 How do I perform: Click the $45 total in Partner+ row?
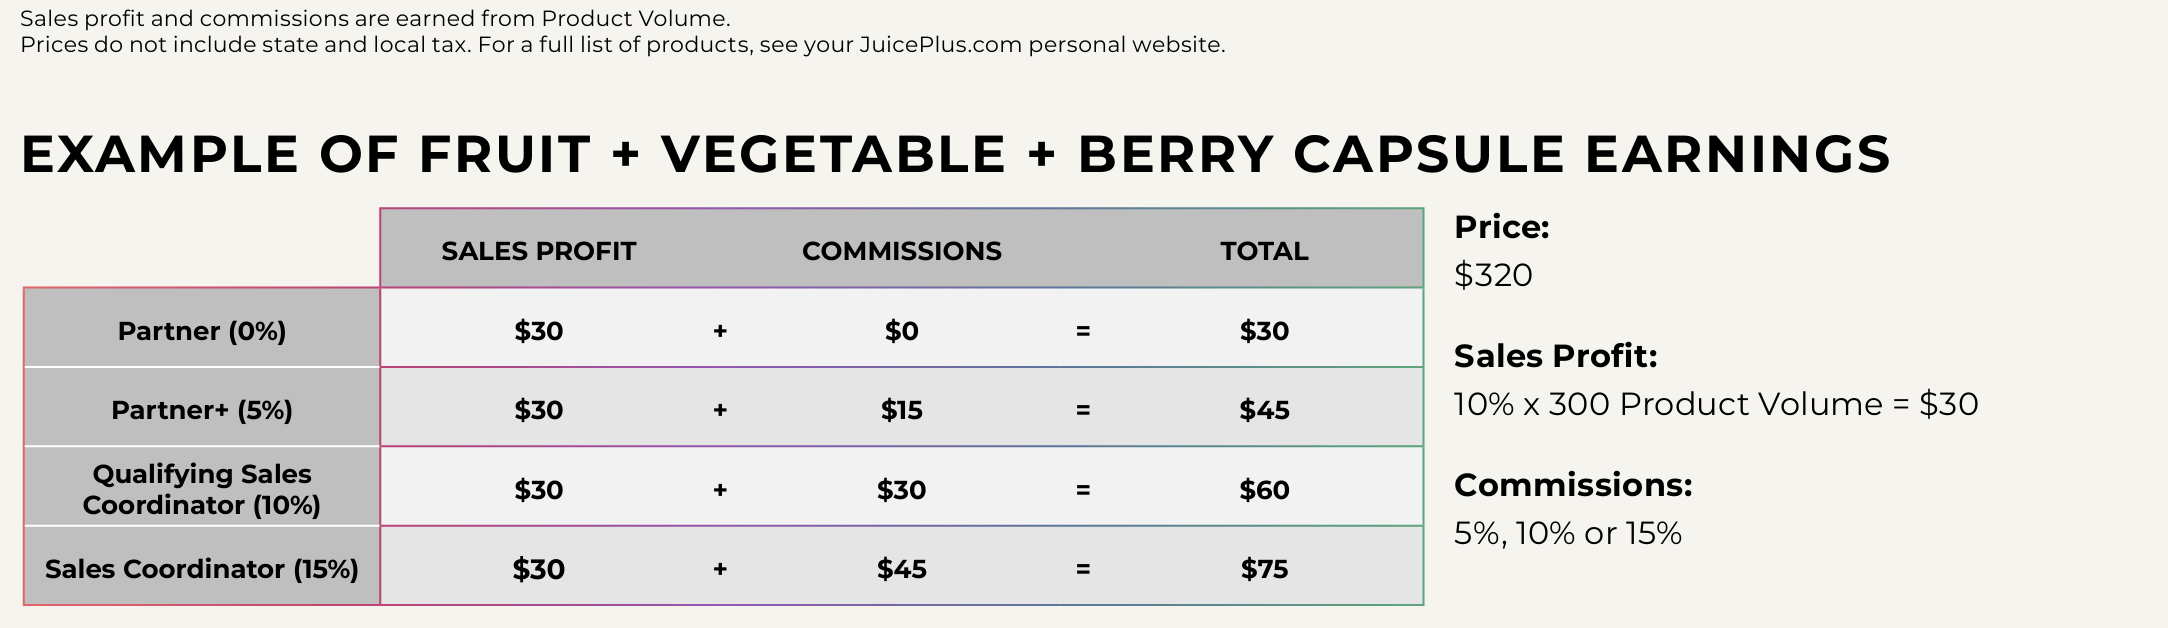pyautogui.click(x=1264, y=410)
